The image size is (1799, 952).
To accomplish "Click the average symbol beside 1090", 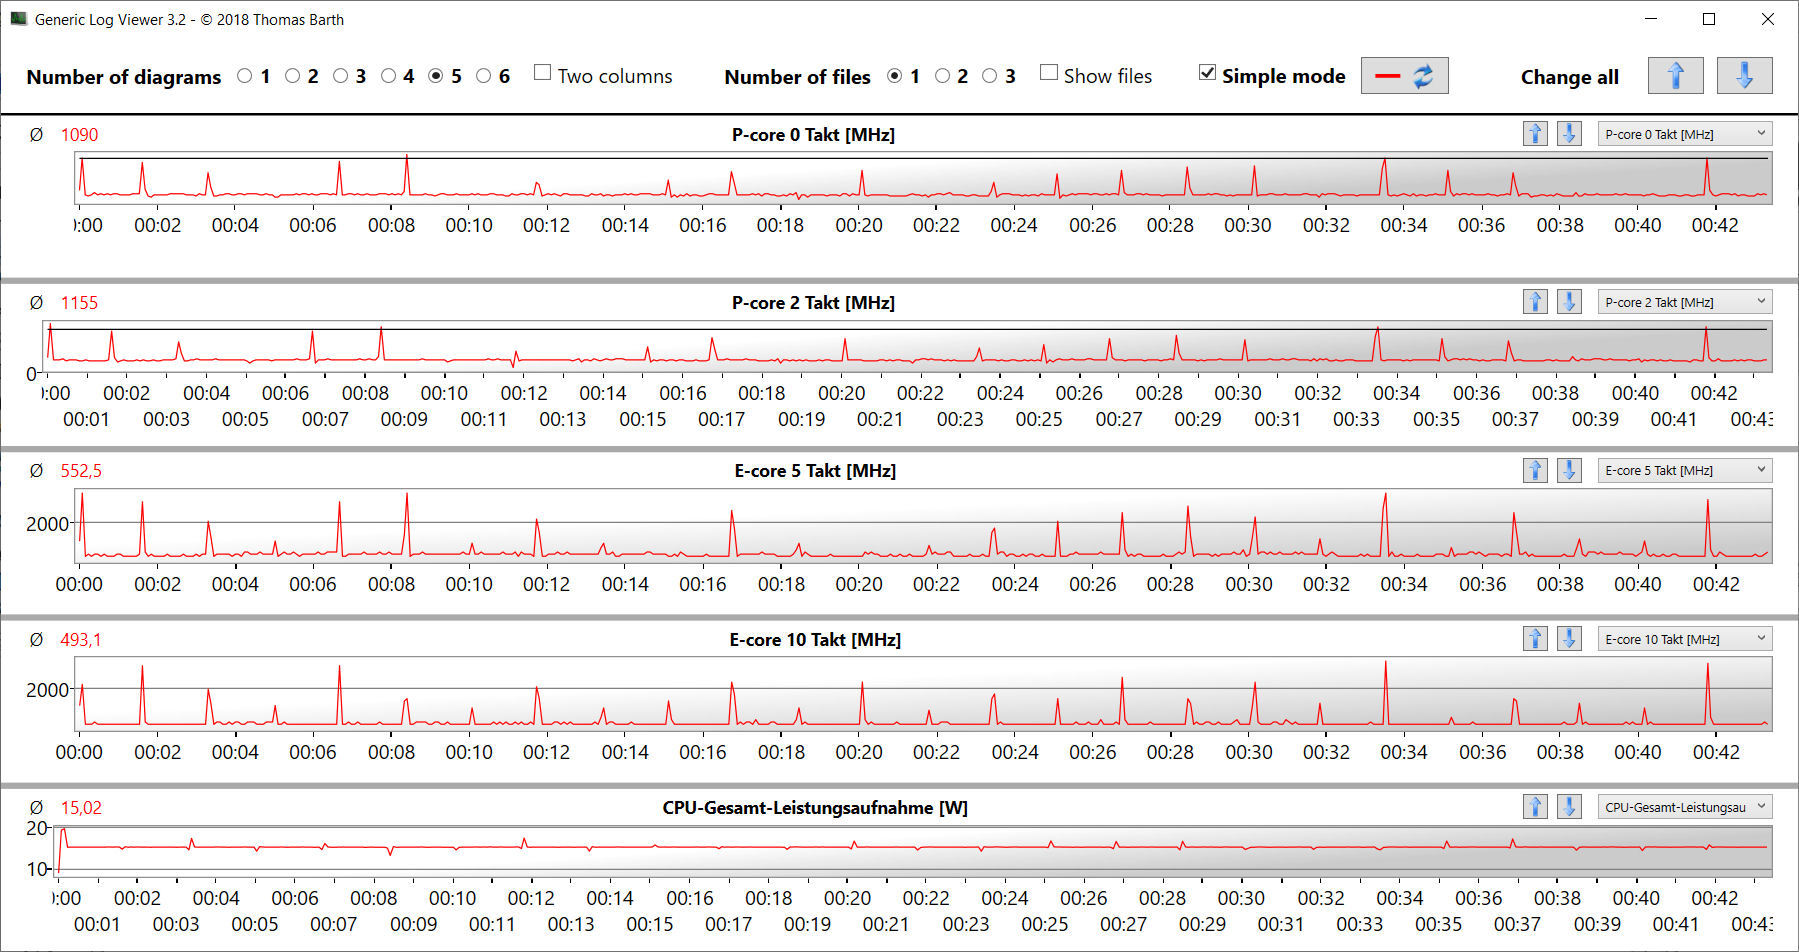I will pos(36,135).
